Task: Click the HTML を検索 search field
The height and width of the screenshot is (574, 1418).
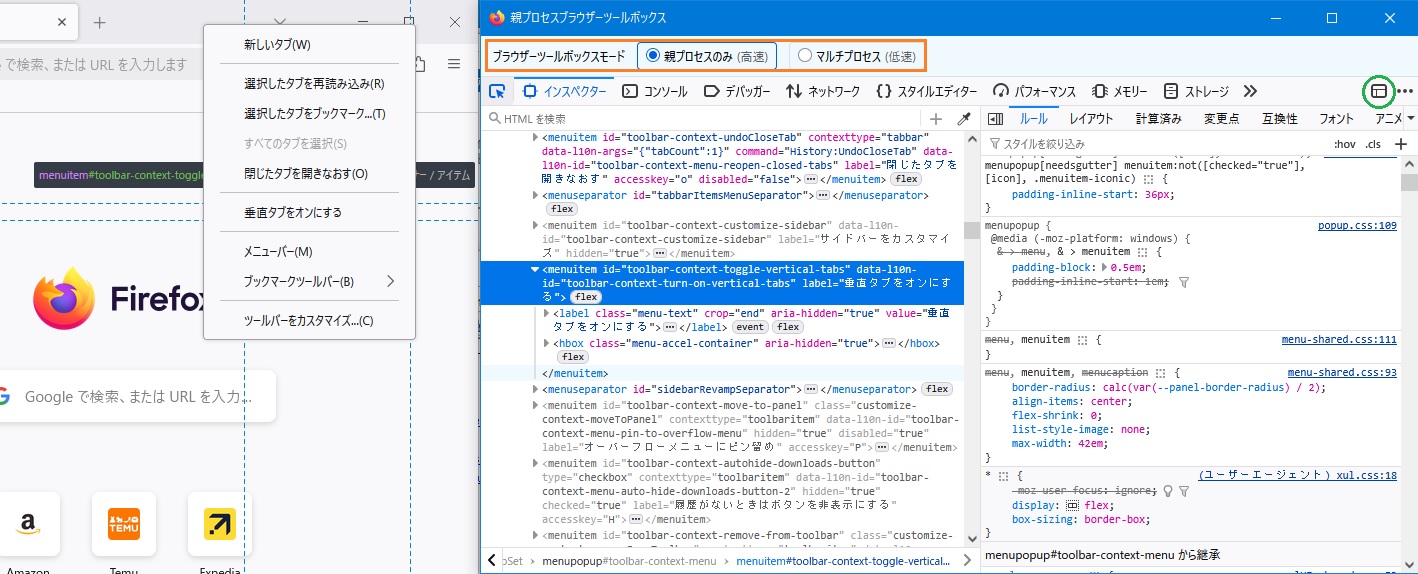Action: [700, 119]
